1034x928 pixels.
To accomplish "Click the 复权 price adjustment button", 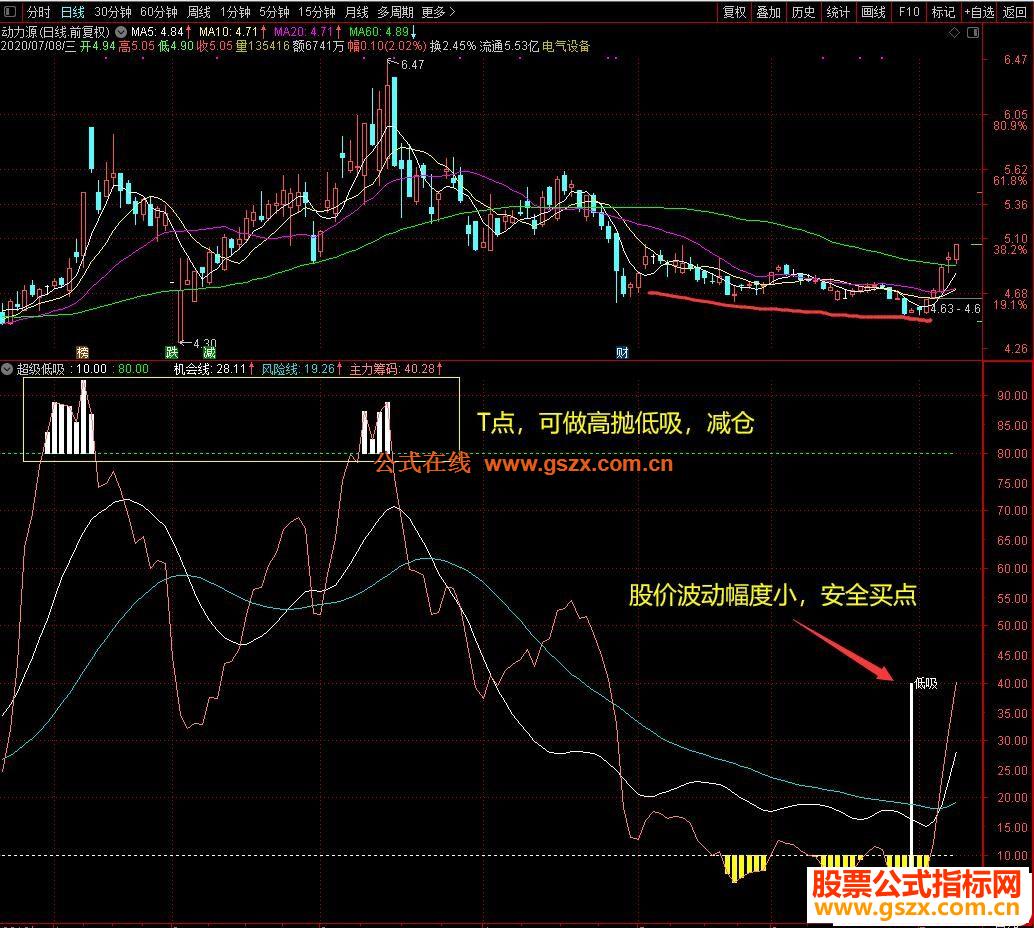I will (x=734, y=12).
